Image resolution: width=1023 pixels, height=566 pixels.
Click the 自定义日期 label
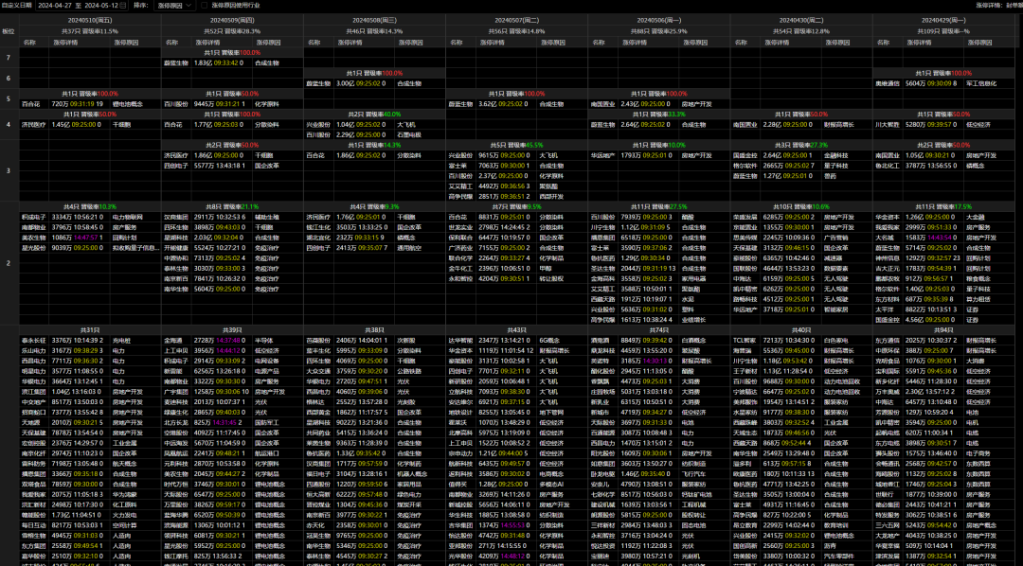tap(15, 5)
